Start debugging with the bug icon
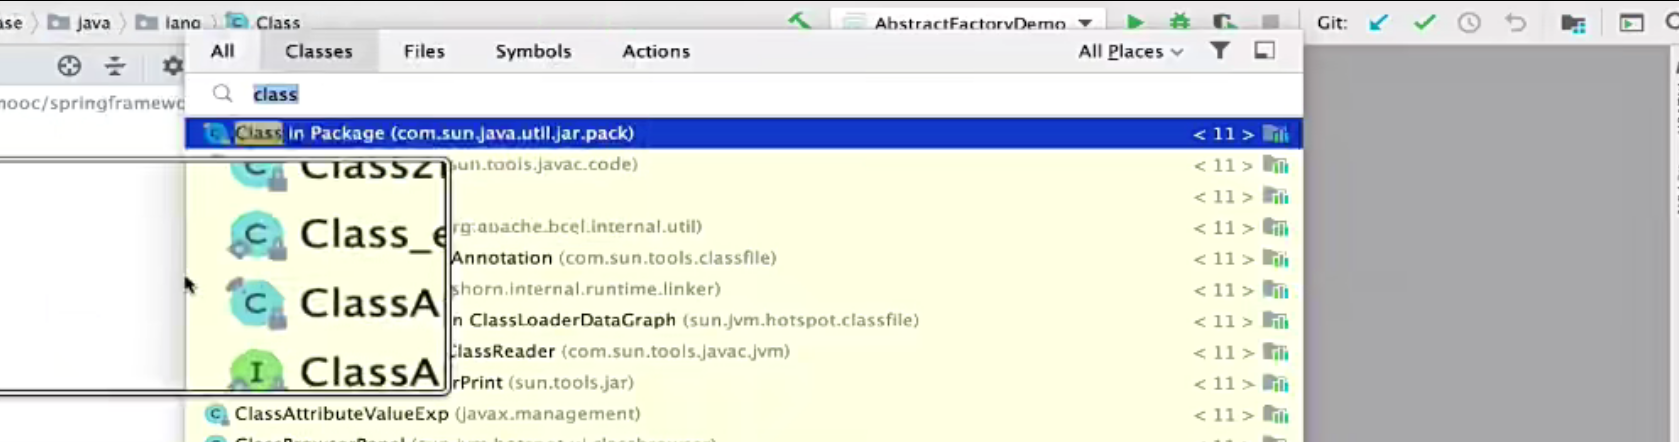 1180,22
